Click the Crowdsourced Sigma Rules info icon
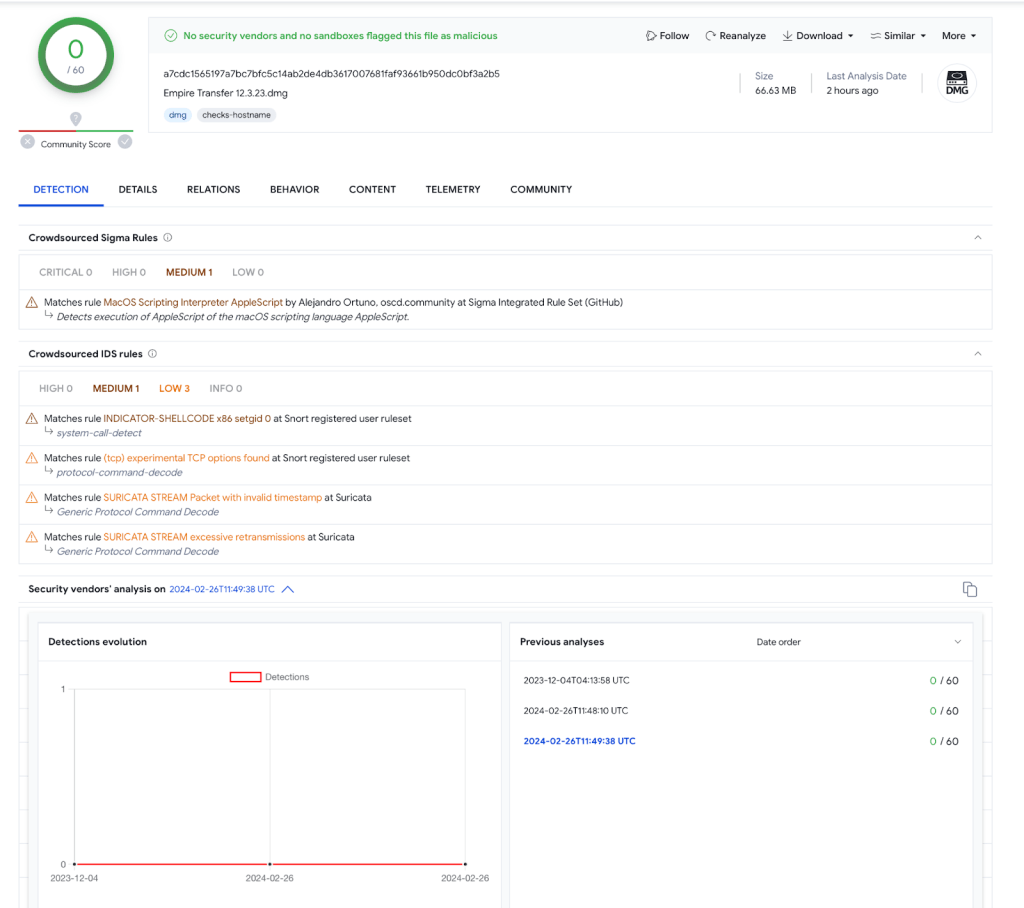 (167, 237)
